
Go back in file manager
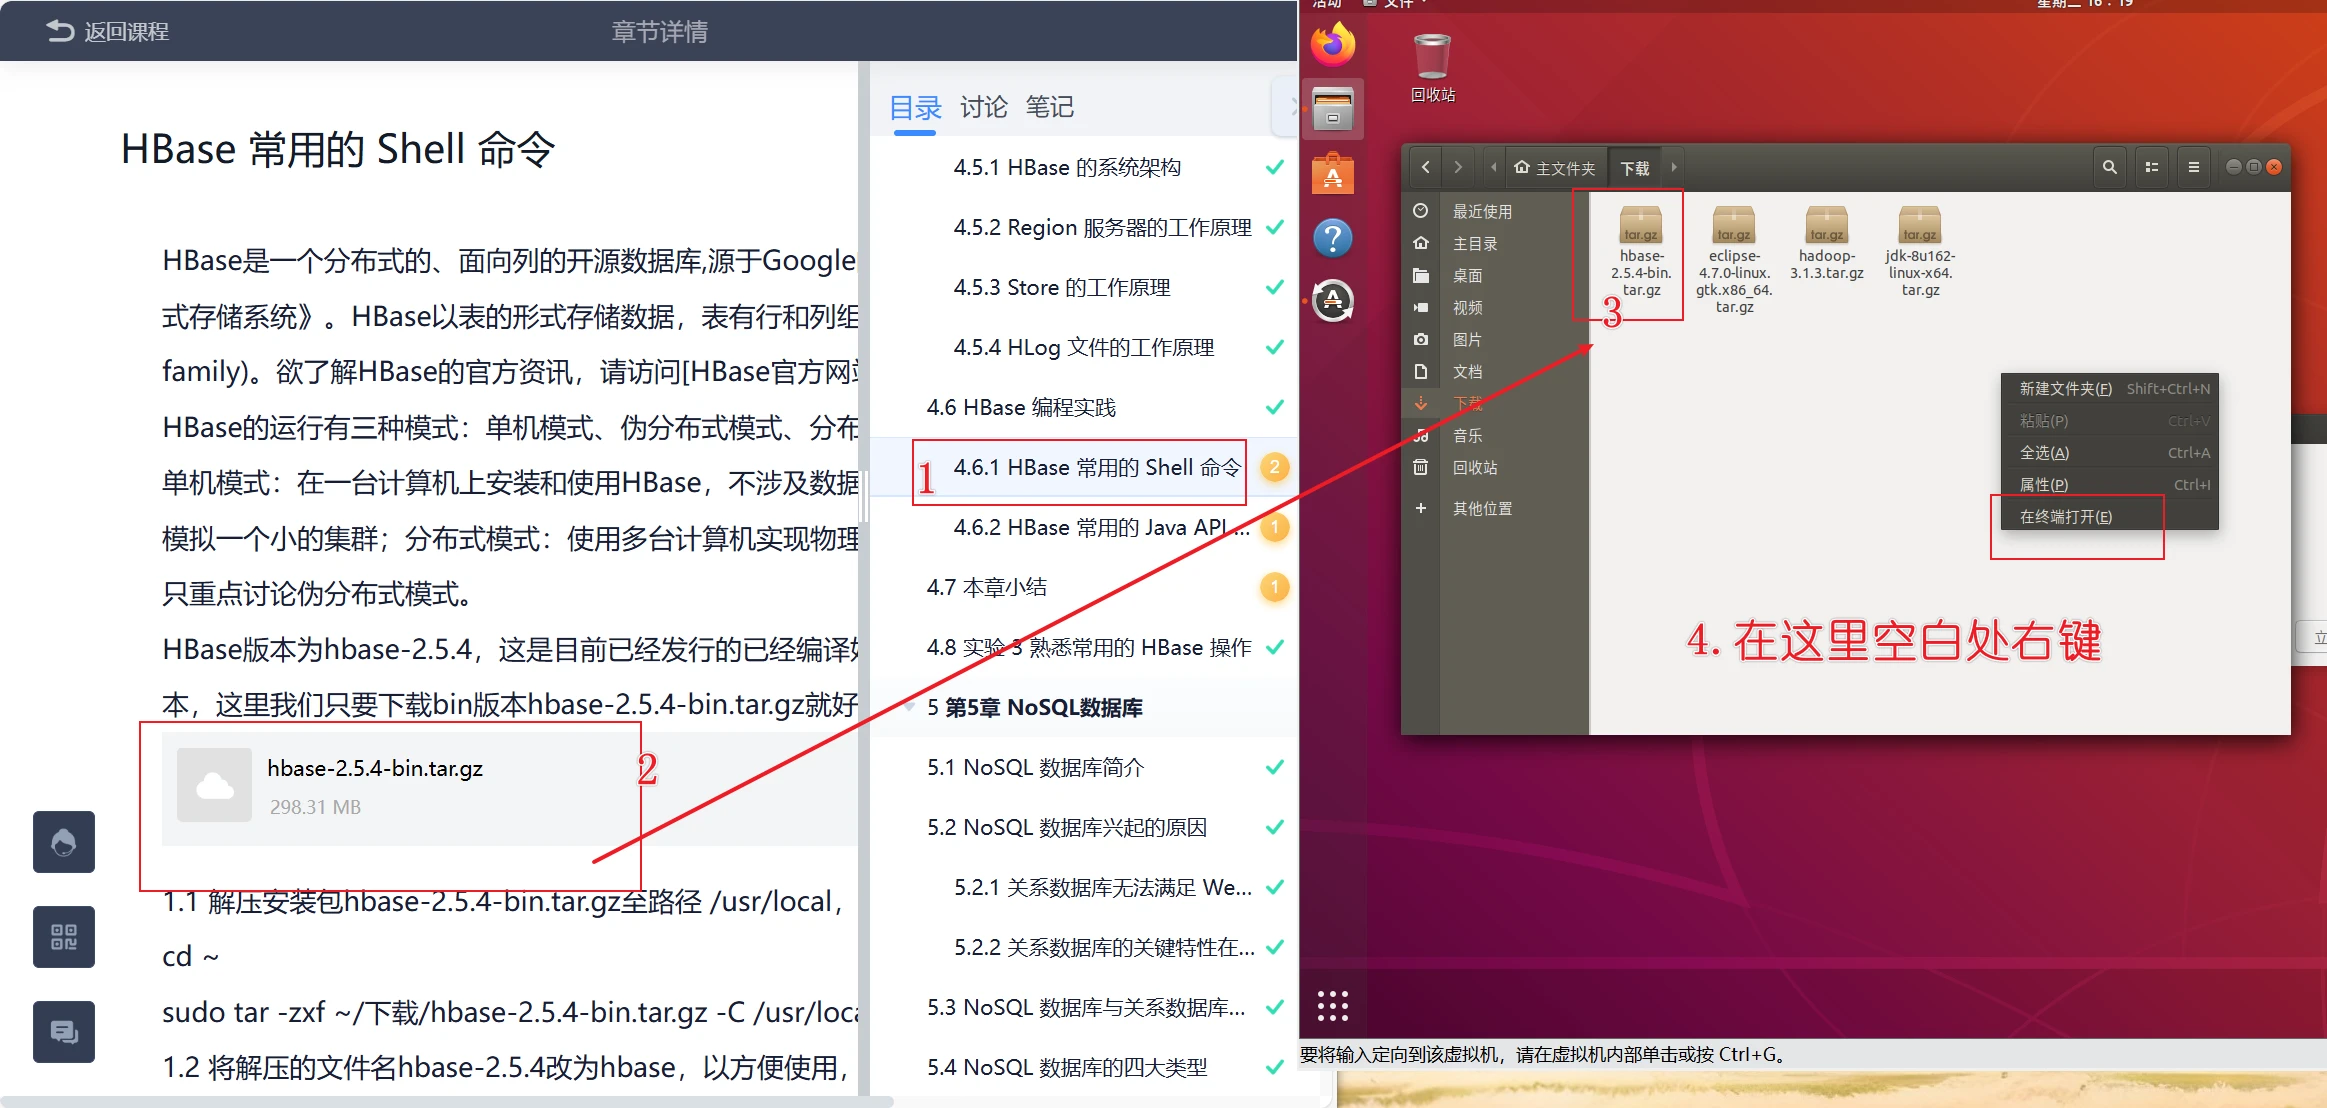pos(1425,167)
